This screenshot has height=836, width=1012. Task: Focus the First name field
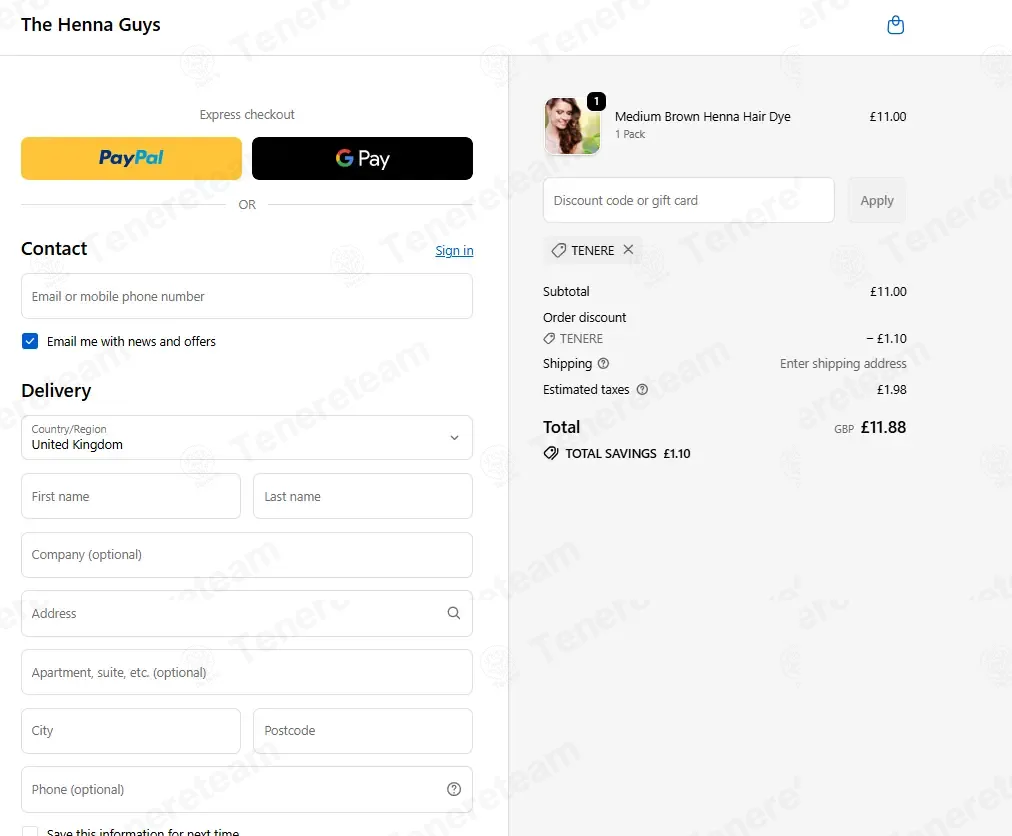point(131,496)
